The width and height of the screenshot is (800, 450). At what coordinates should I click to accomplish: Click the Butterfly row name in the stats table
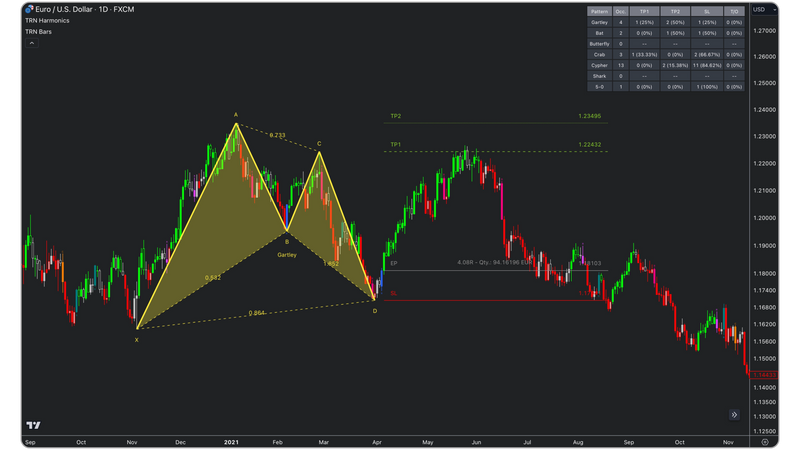(599, 44)
